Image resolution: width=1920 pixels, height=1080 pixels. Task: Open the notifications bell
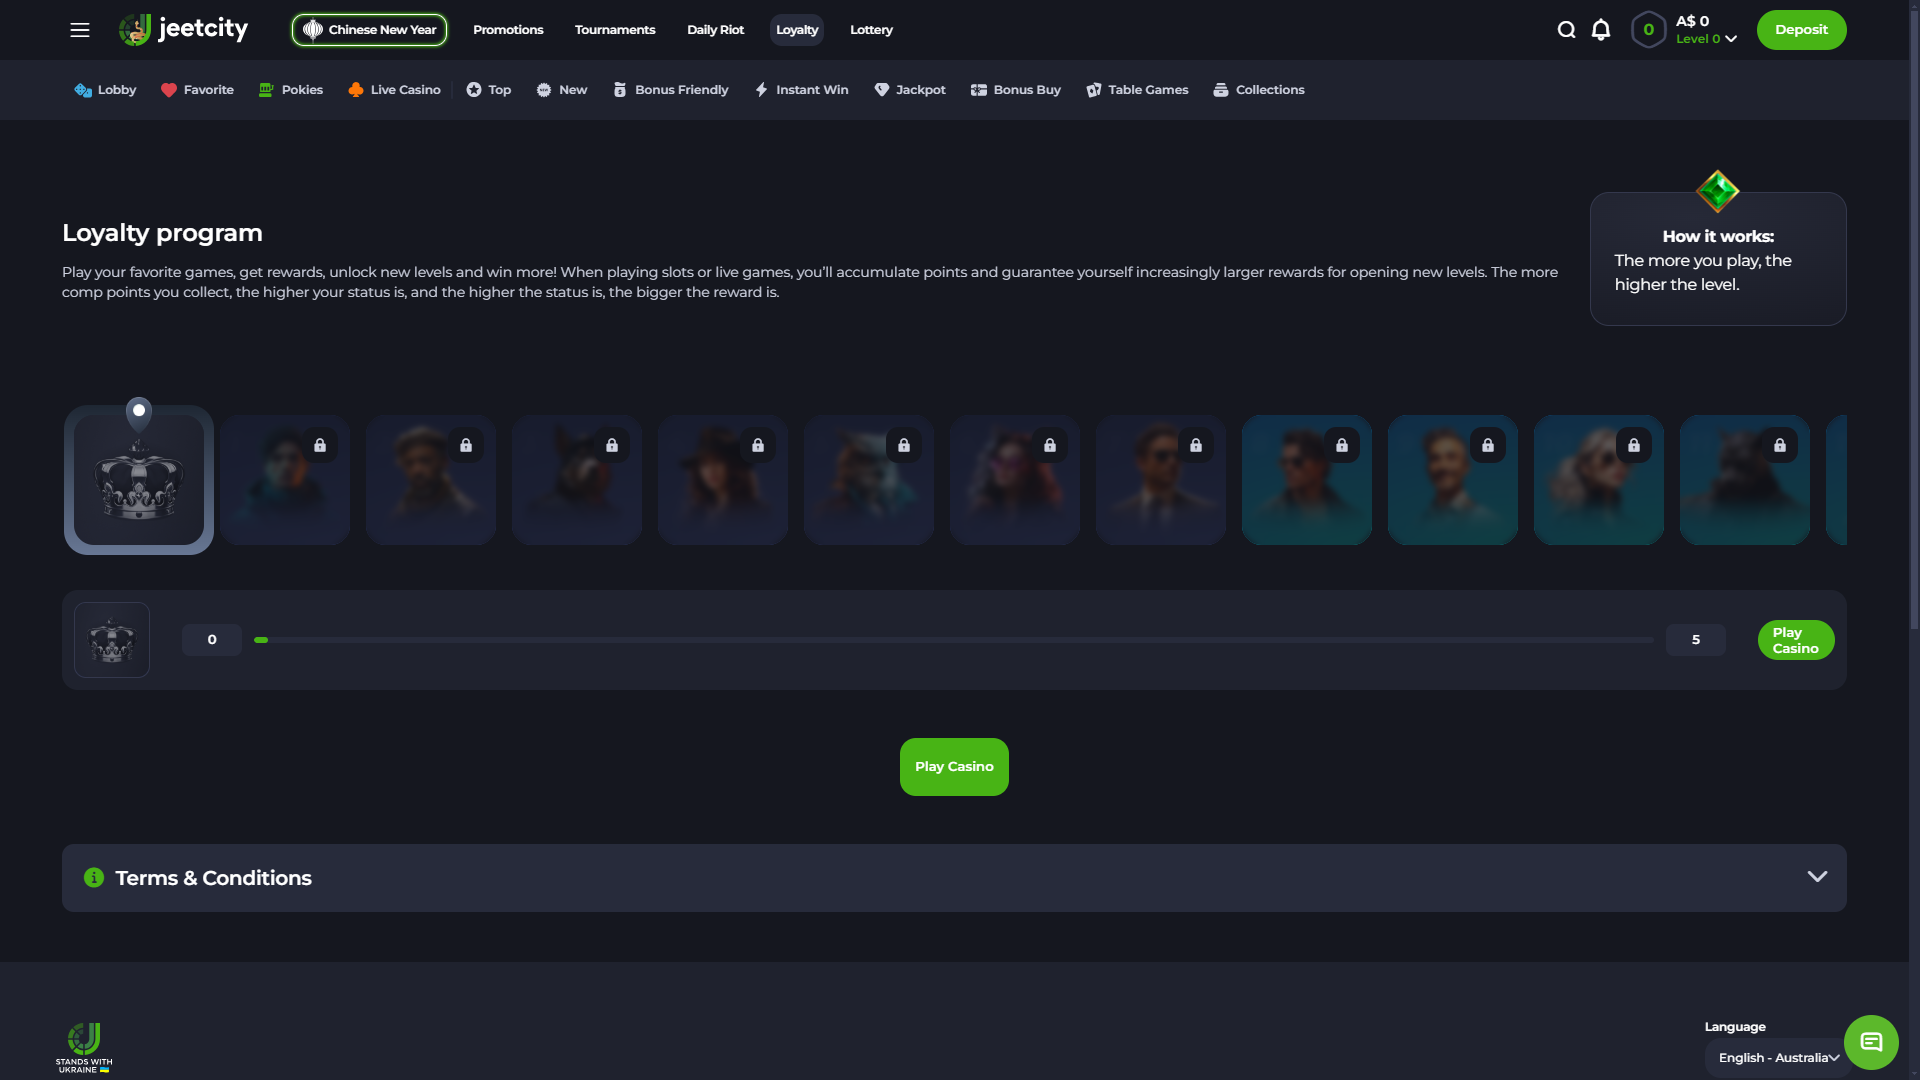pos(1601,30)
